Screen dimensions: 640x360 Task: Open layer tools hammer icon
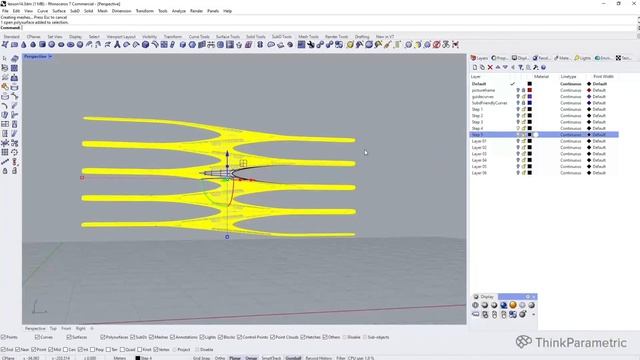(536, 67)
